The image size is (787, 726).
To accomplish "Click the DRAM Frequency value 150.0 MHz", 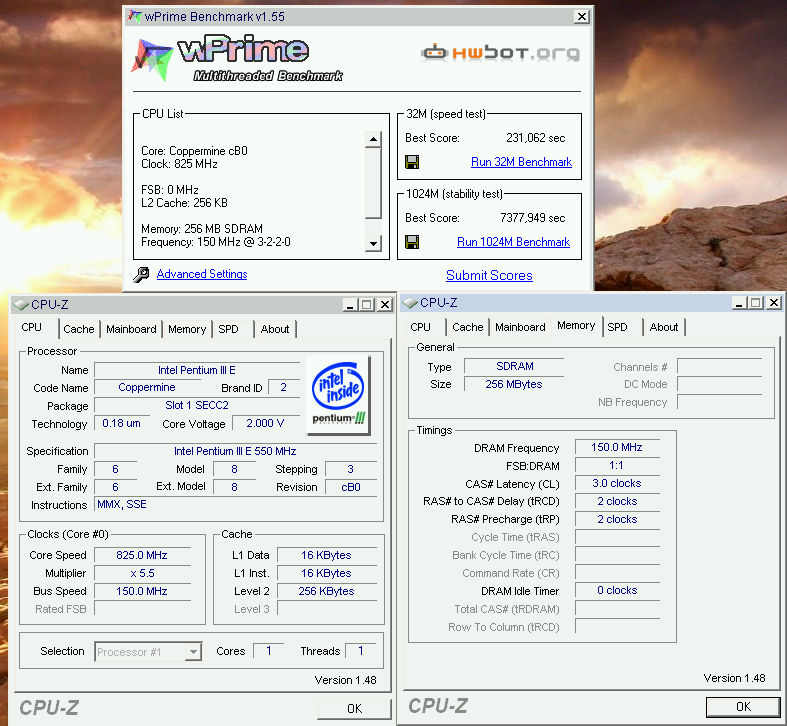I will pyautogui.click(x=617, y=447).
